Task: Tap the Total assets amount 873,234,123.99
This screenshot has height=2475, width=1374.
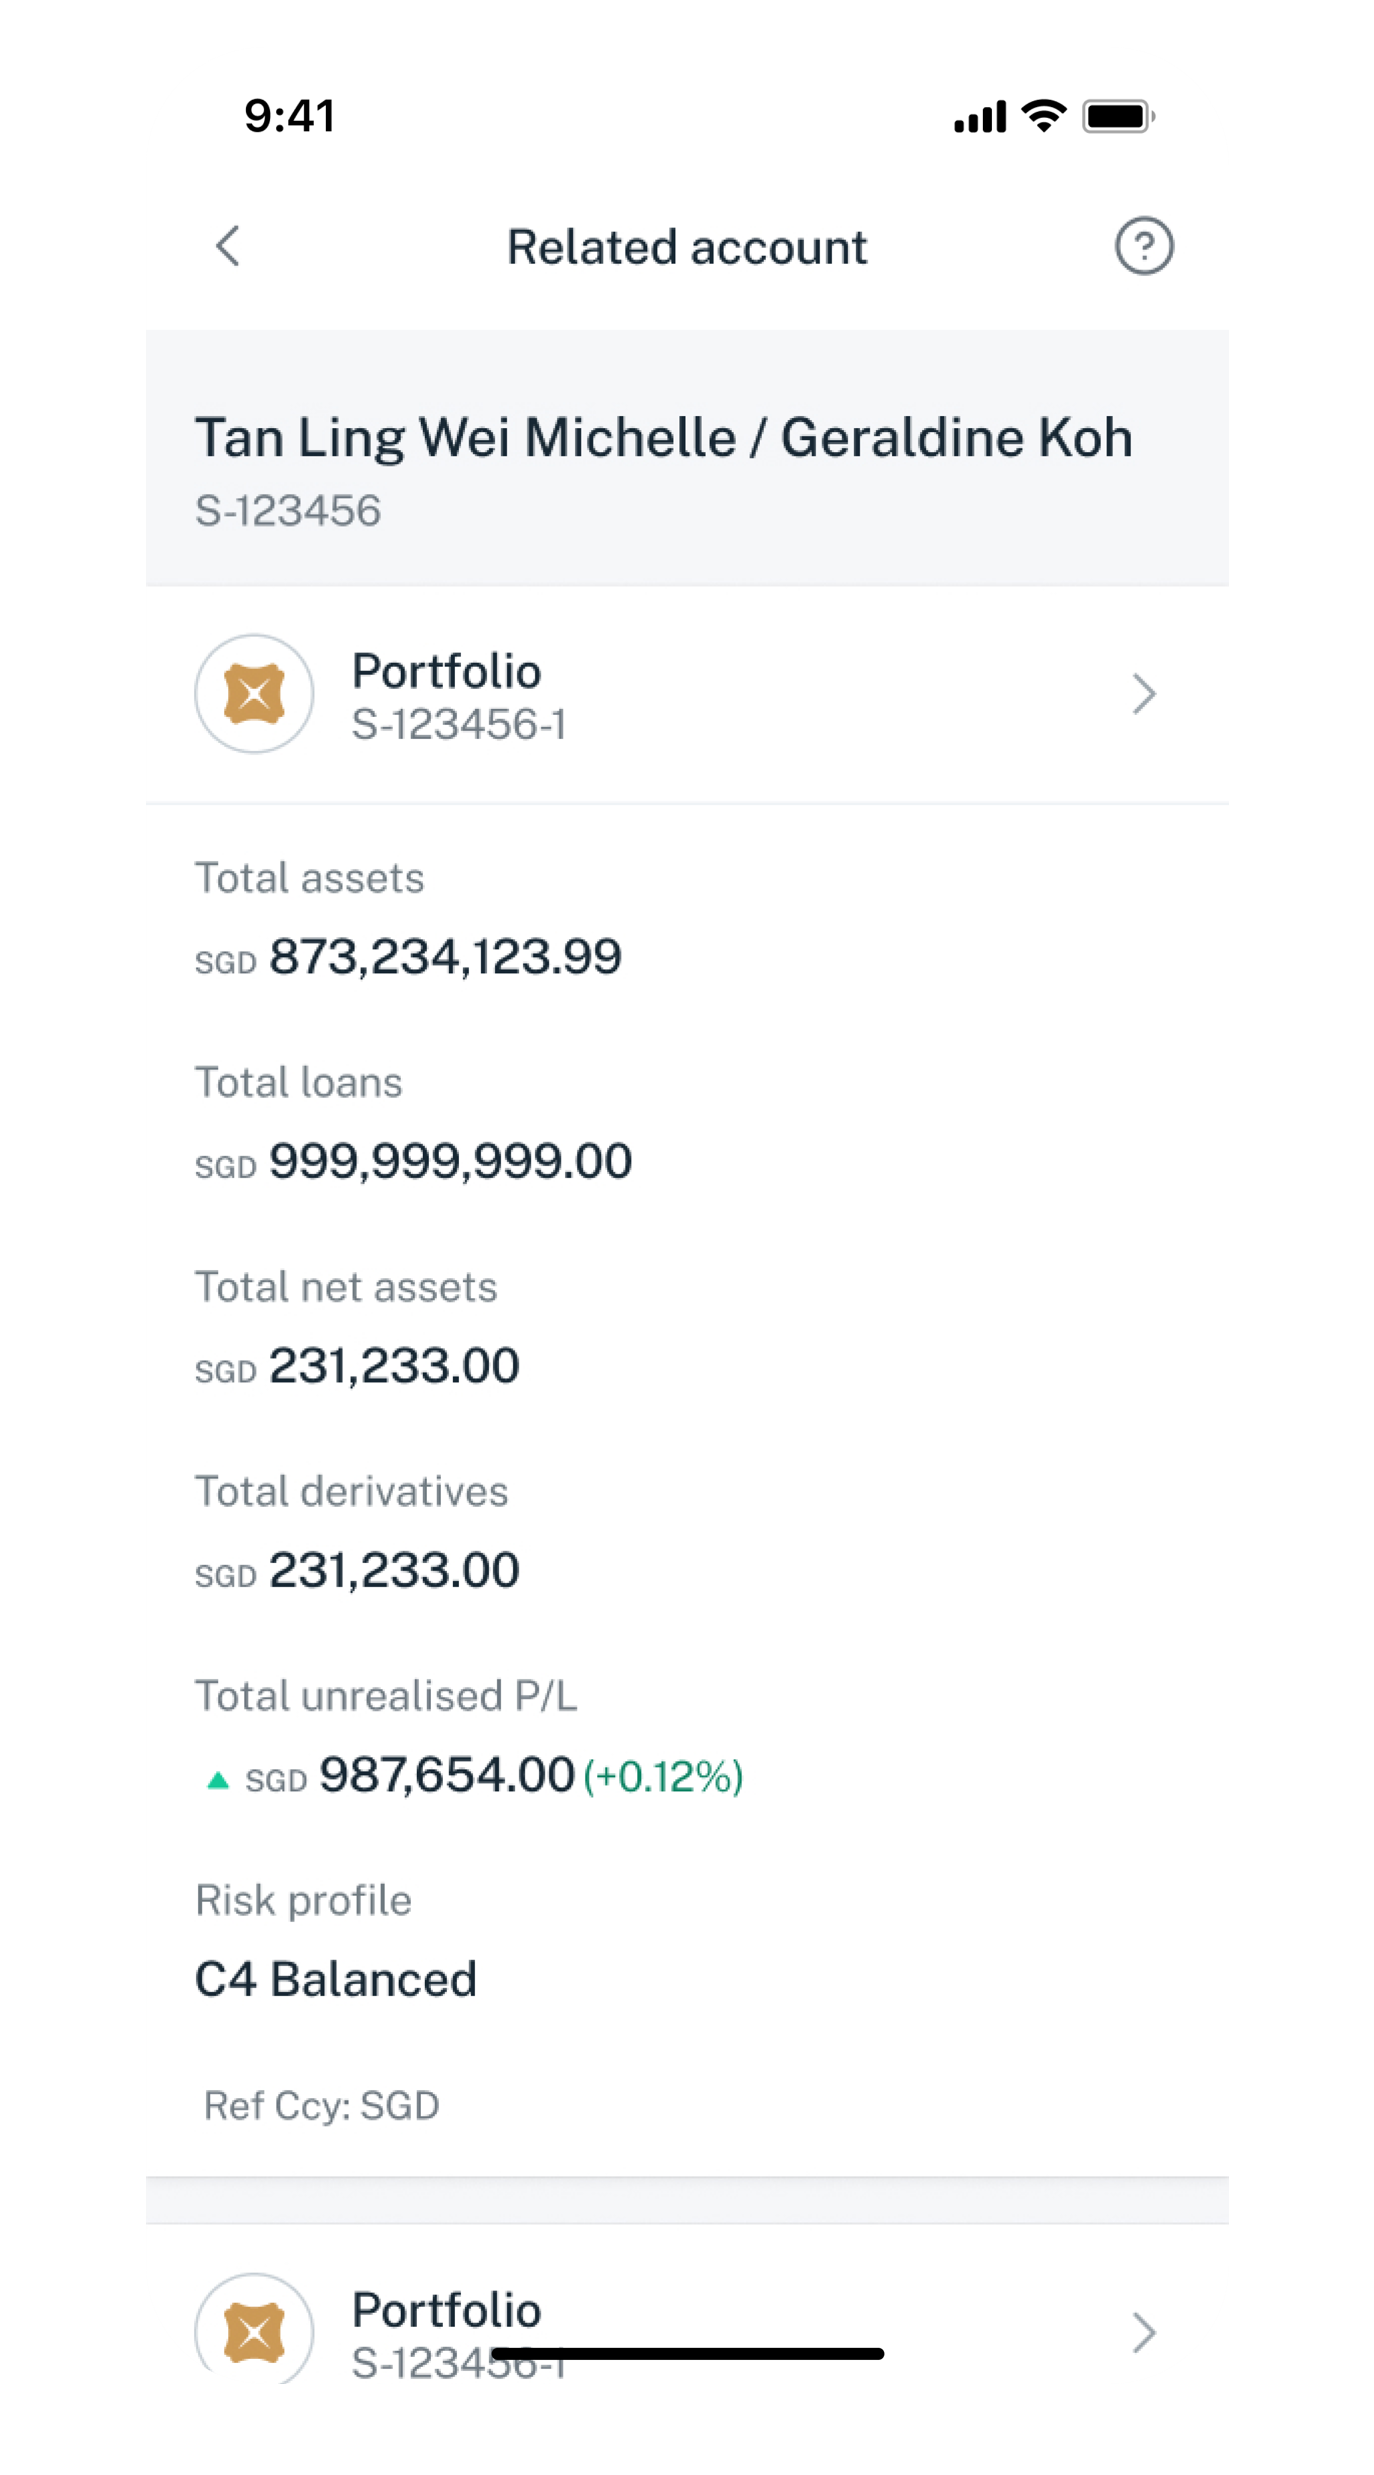Action: (x=445, y=957)
